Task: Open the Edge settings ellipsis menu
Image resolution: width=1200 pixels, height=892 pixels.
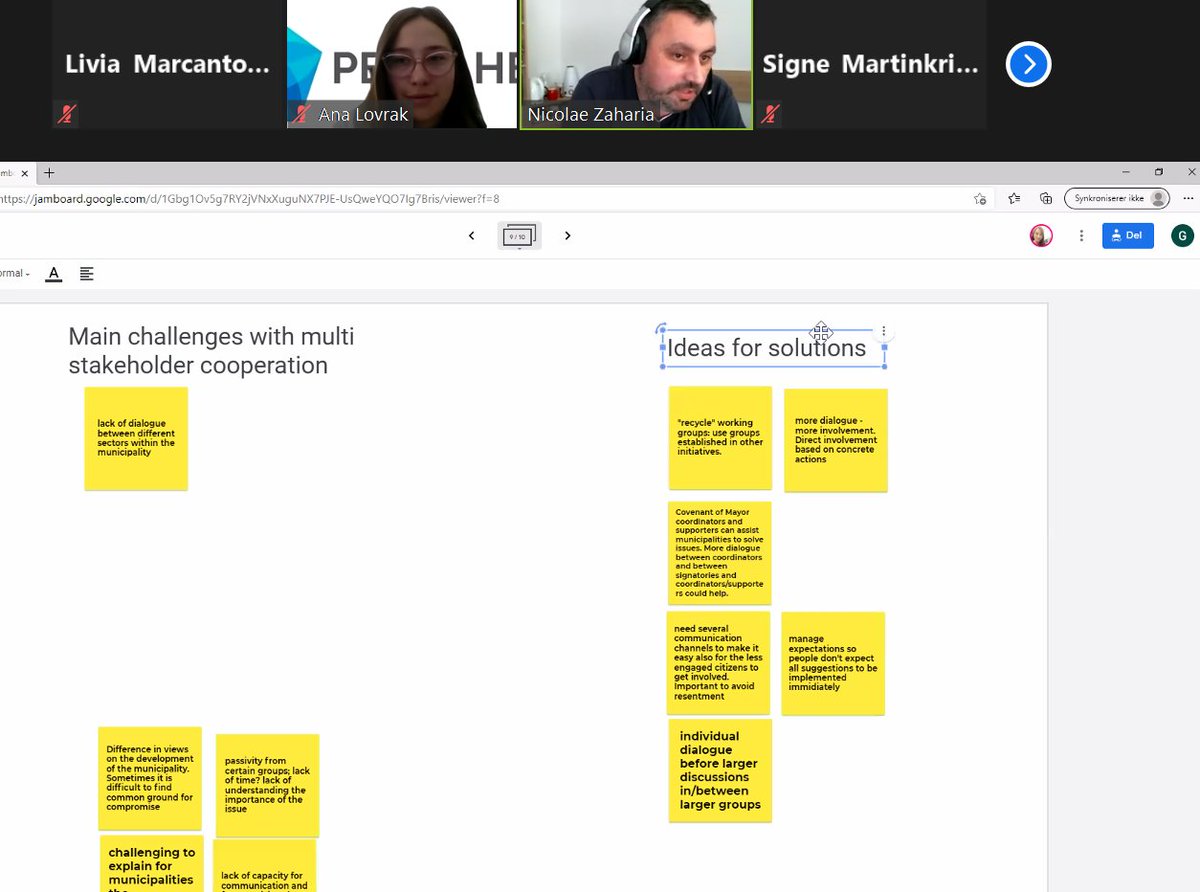Action: [x=1186, y=199]
